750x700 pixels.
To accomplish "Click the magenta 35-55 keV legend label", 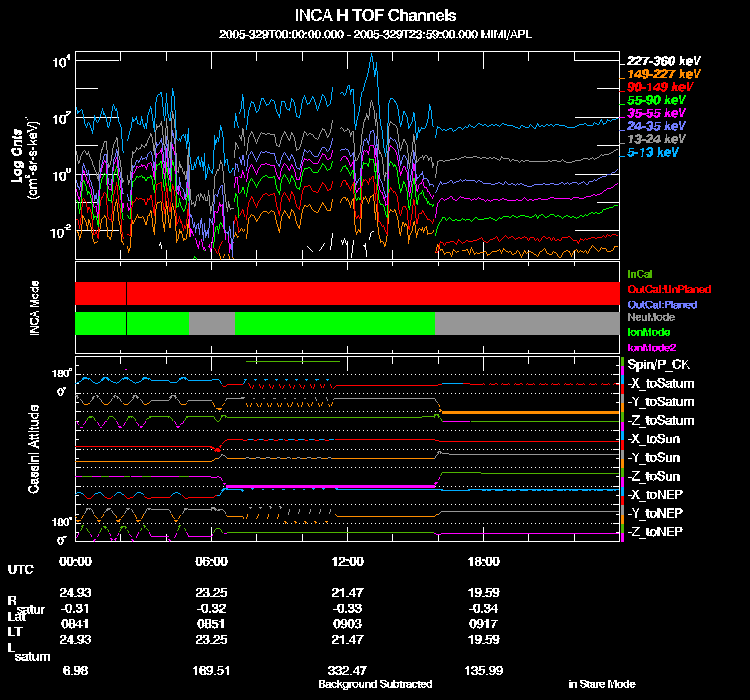I will click(x=656, y=113).
